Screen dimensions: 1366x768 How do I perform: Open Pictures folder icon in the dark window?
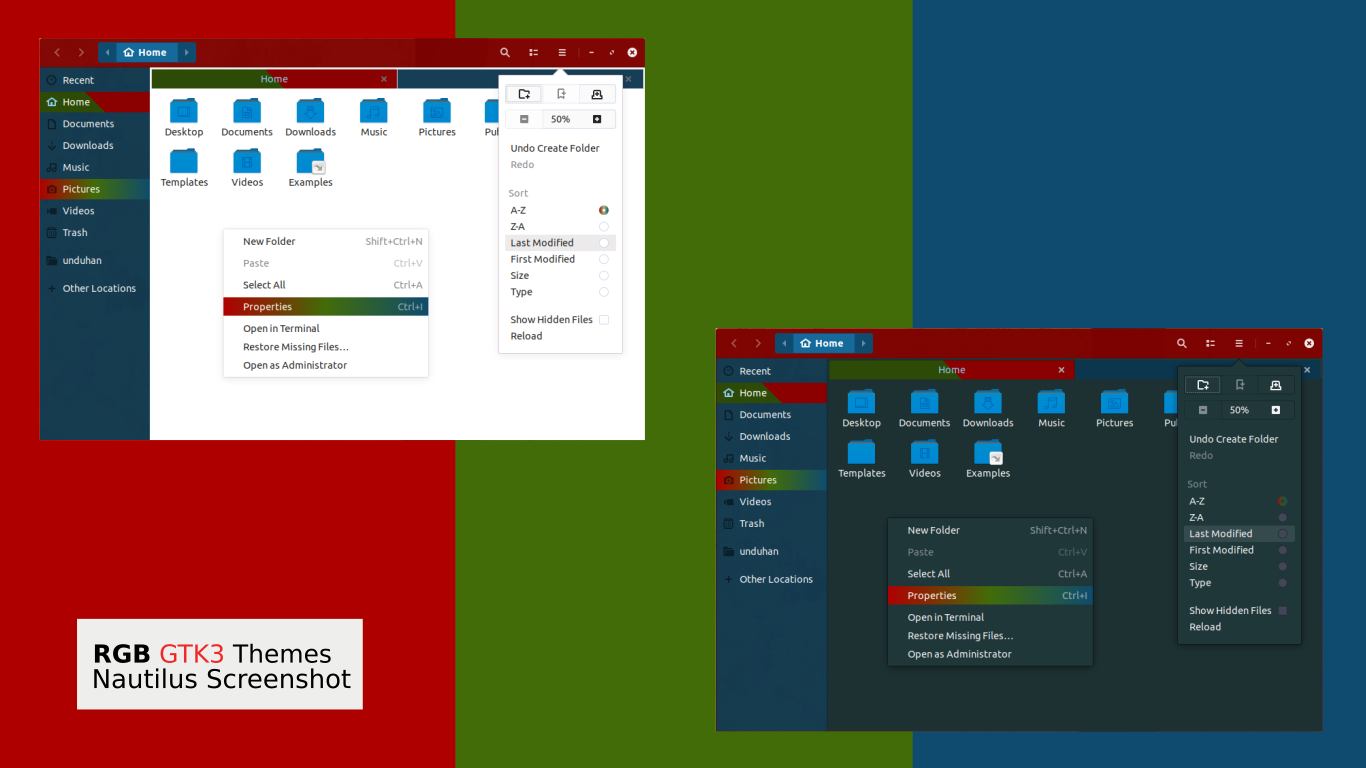1114,402
